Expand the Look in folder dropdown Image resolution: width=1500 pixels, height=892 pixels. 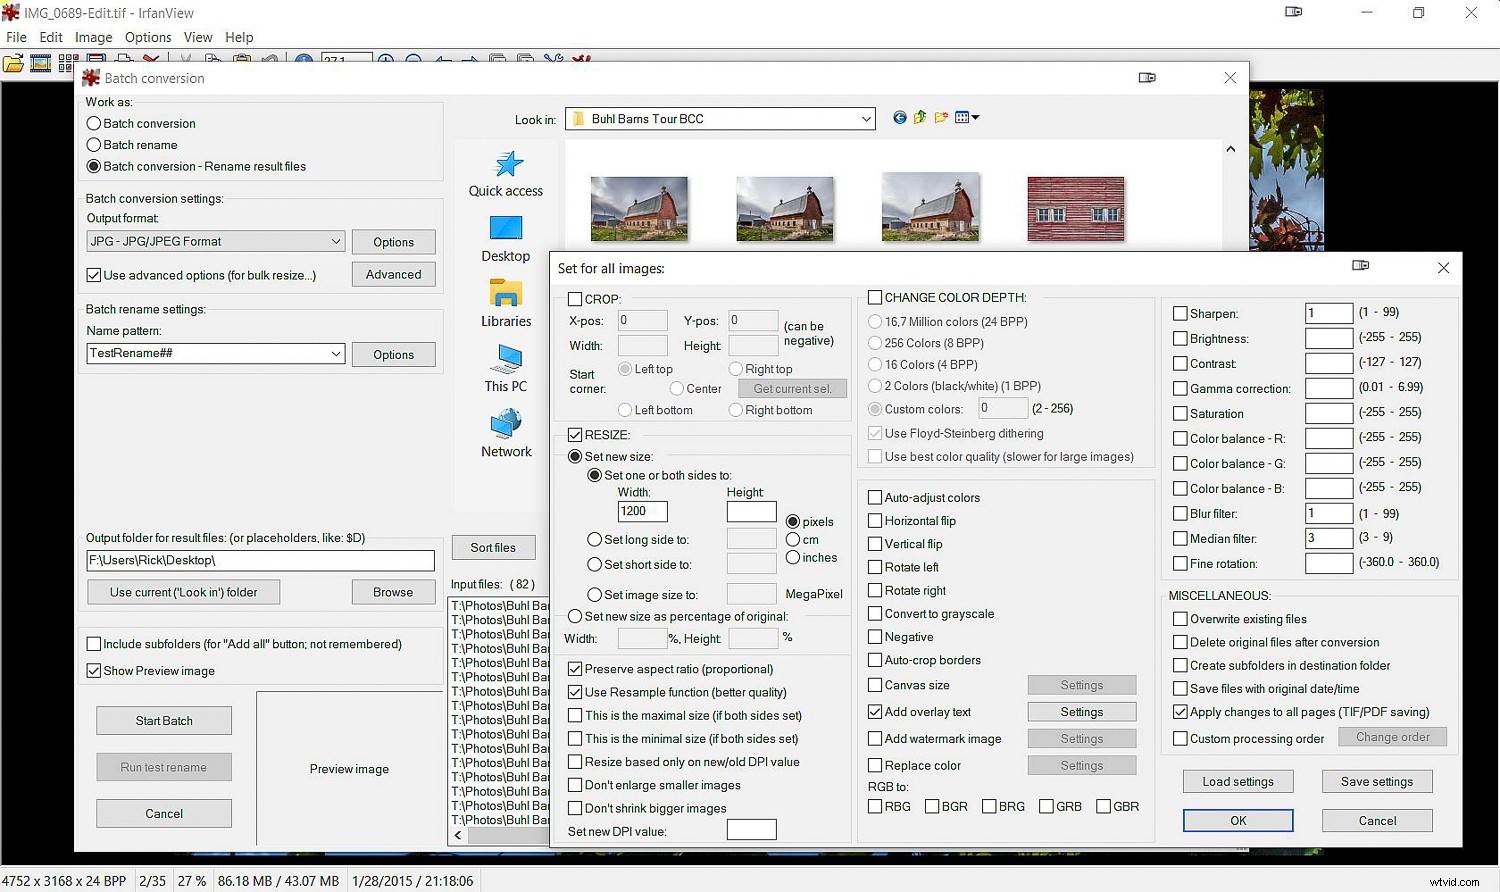pyautogui.click(x=865, y=118)
